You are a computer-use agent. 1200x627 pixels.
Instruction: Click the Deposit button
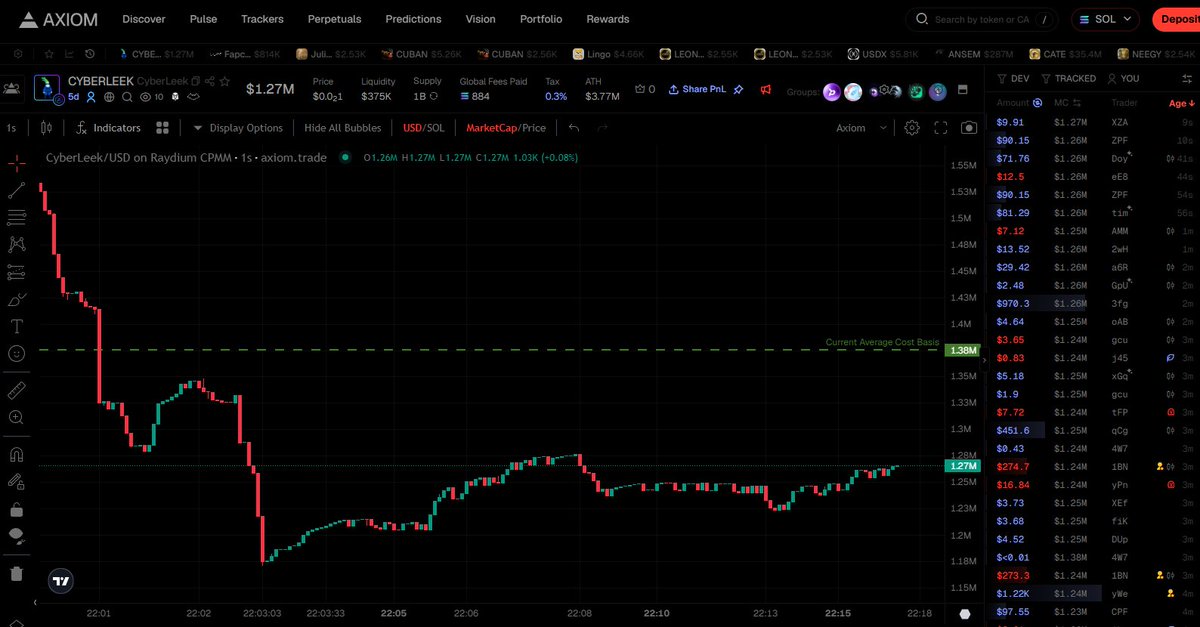1175,19
